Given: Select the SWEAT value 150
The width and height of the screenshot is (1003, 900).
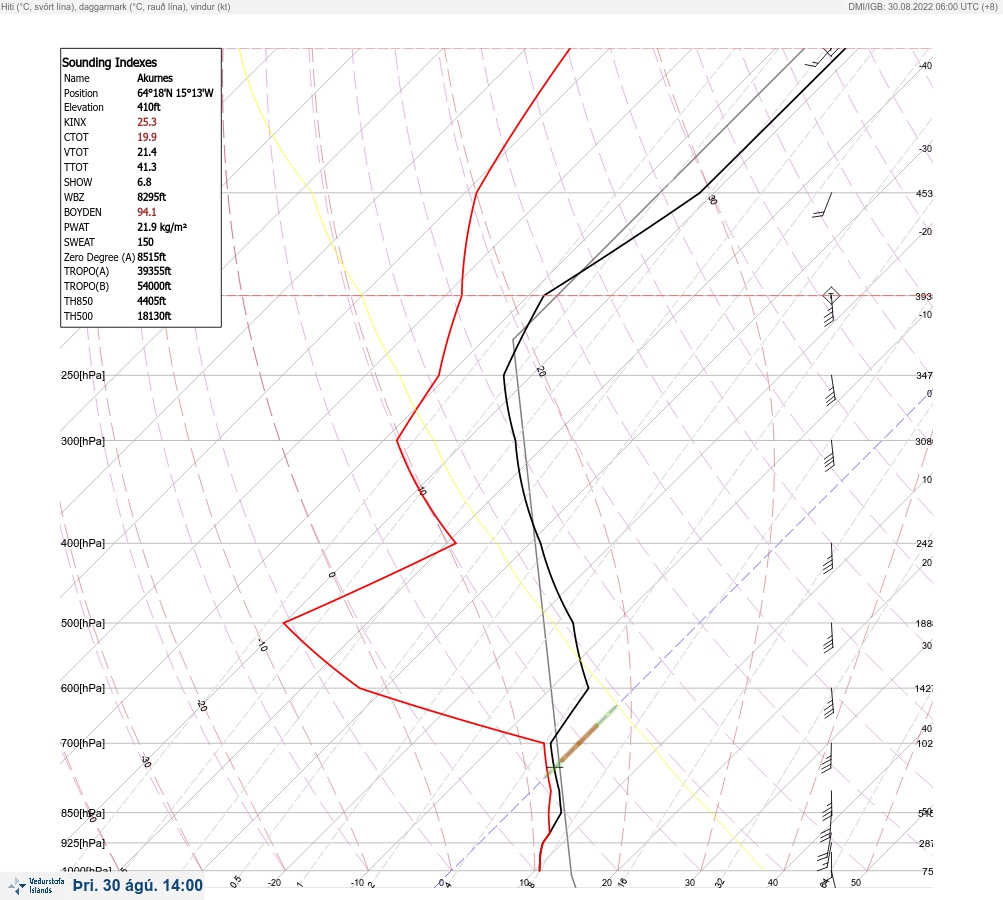Looking at the screenshot, I should pos(145,242).
